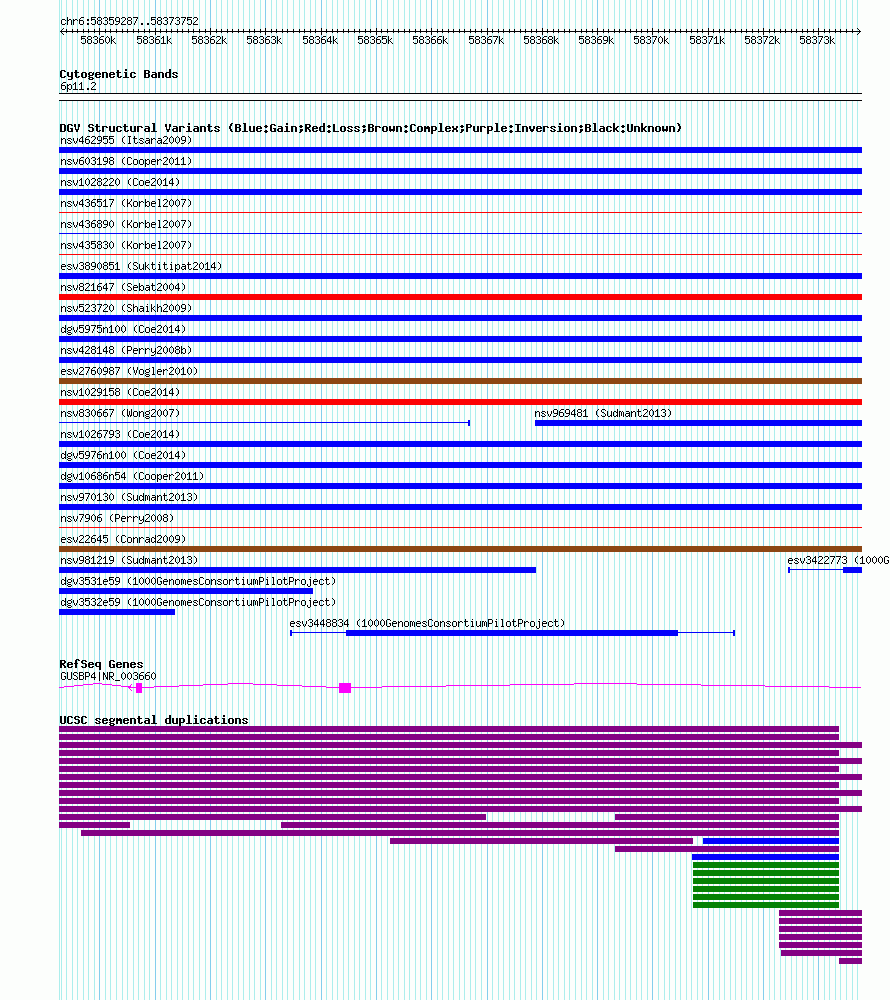890x1000 pixels.
Task: Click brown bar under esv22645 (Conrad2009)
Action: pyautogui.click(x=460, y=550)
